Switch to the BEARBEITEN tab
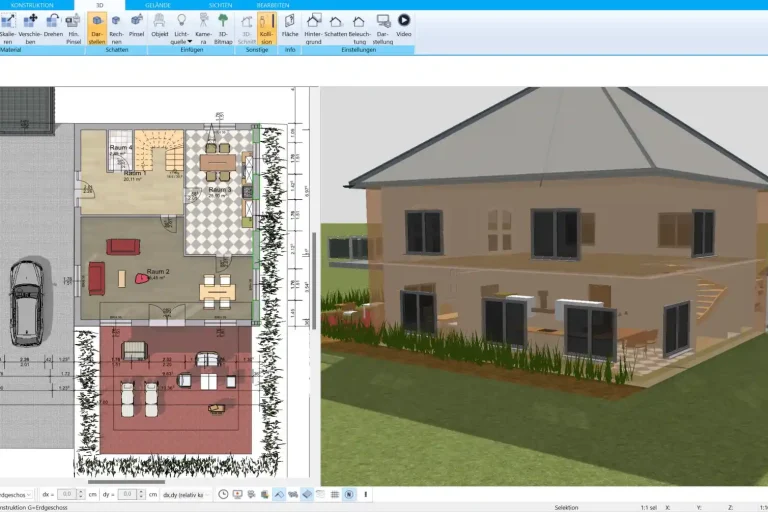 pyautogui.click(x=273, y=5)
